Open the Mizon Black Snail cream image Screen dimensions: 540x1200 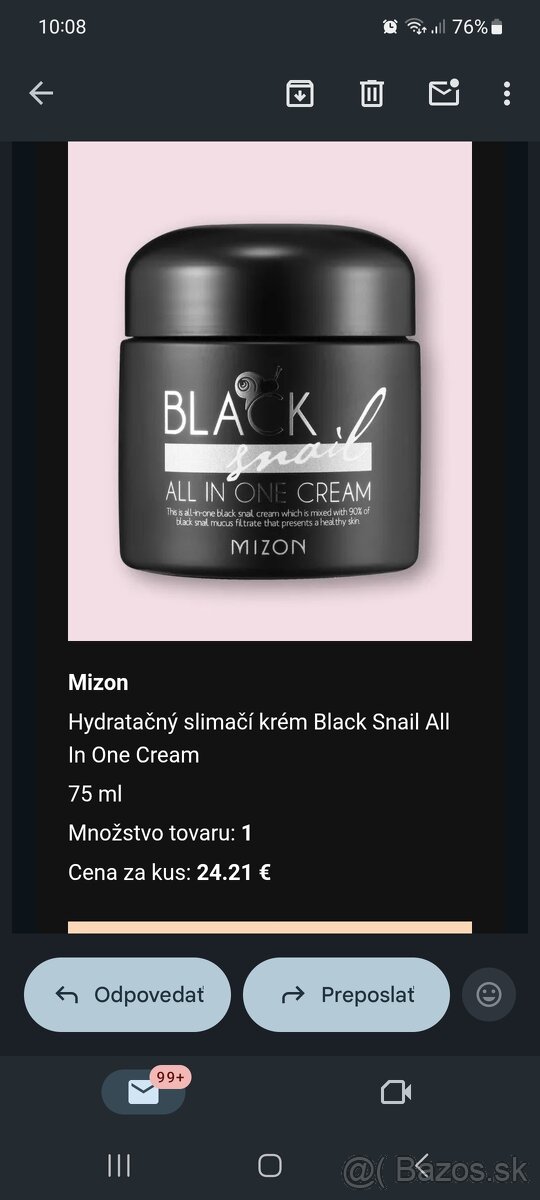pos(270,391)
